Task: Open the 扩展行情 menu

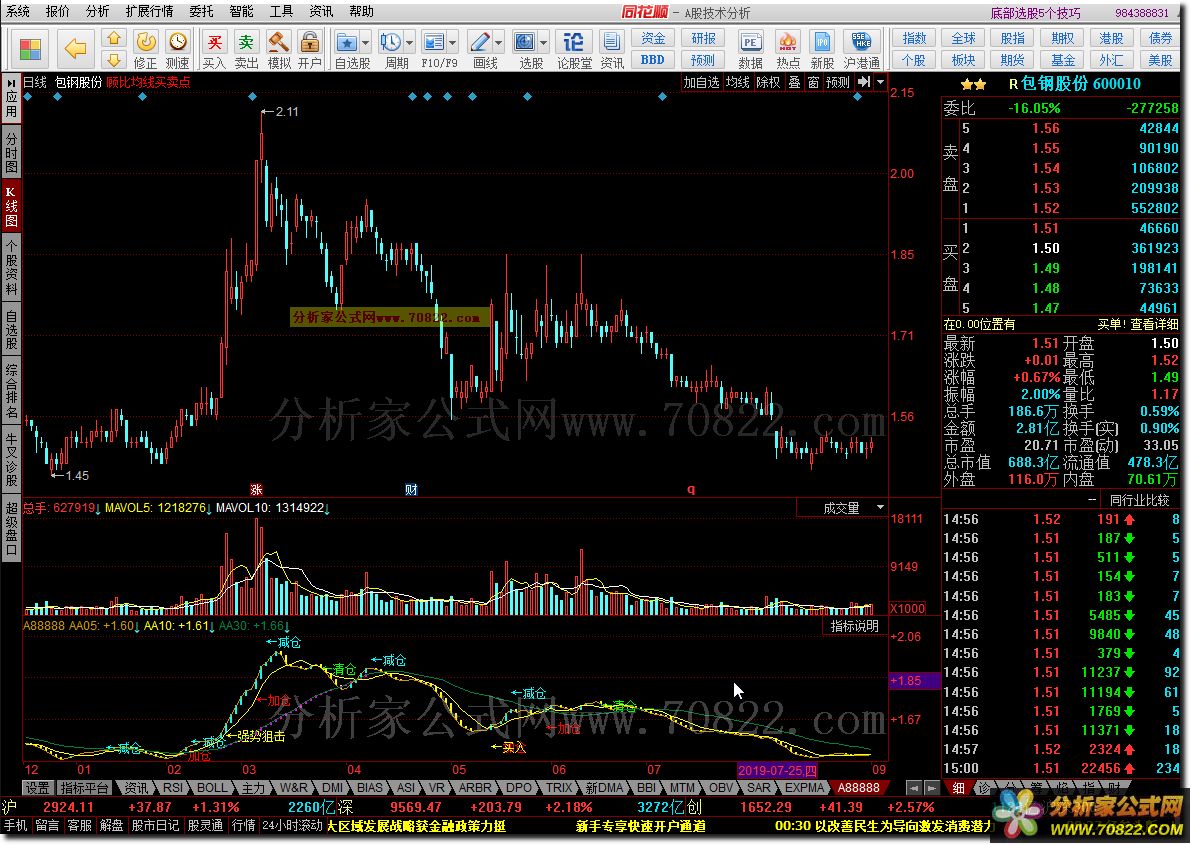Action: coord(149,11)
